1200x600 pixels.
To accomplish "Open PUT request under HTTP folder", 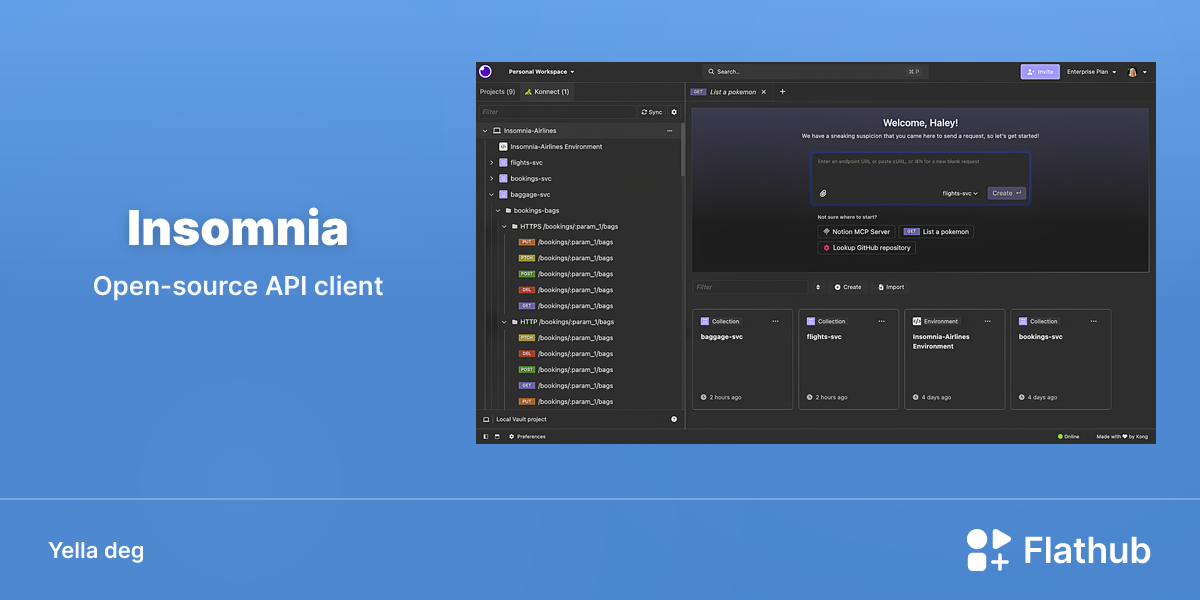I will tap(566, 402).
